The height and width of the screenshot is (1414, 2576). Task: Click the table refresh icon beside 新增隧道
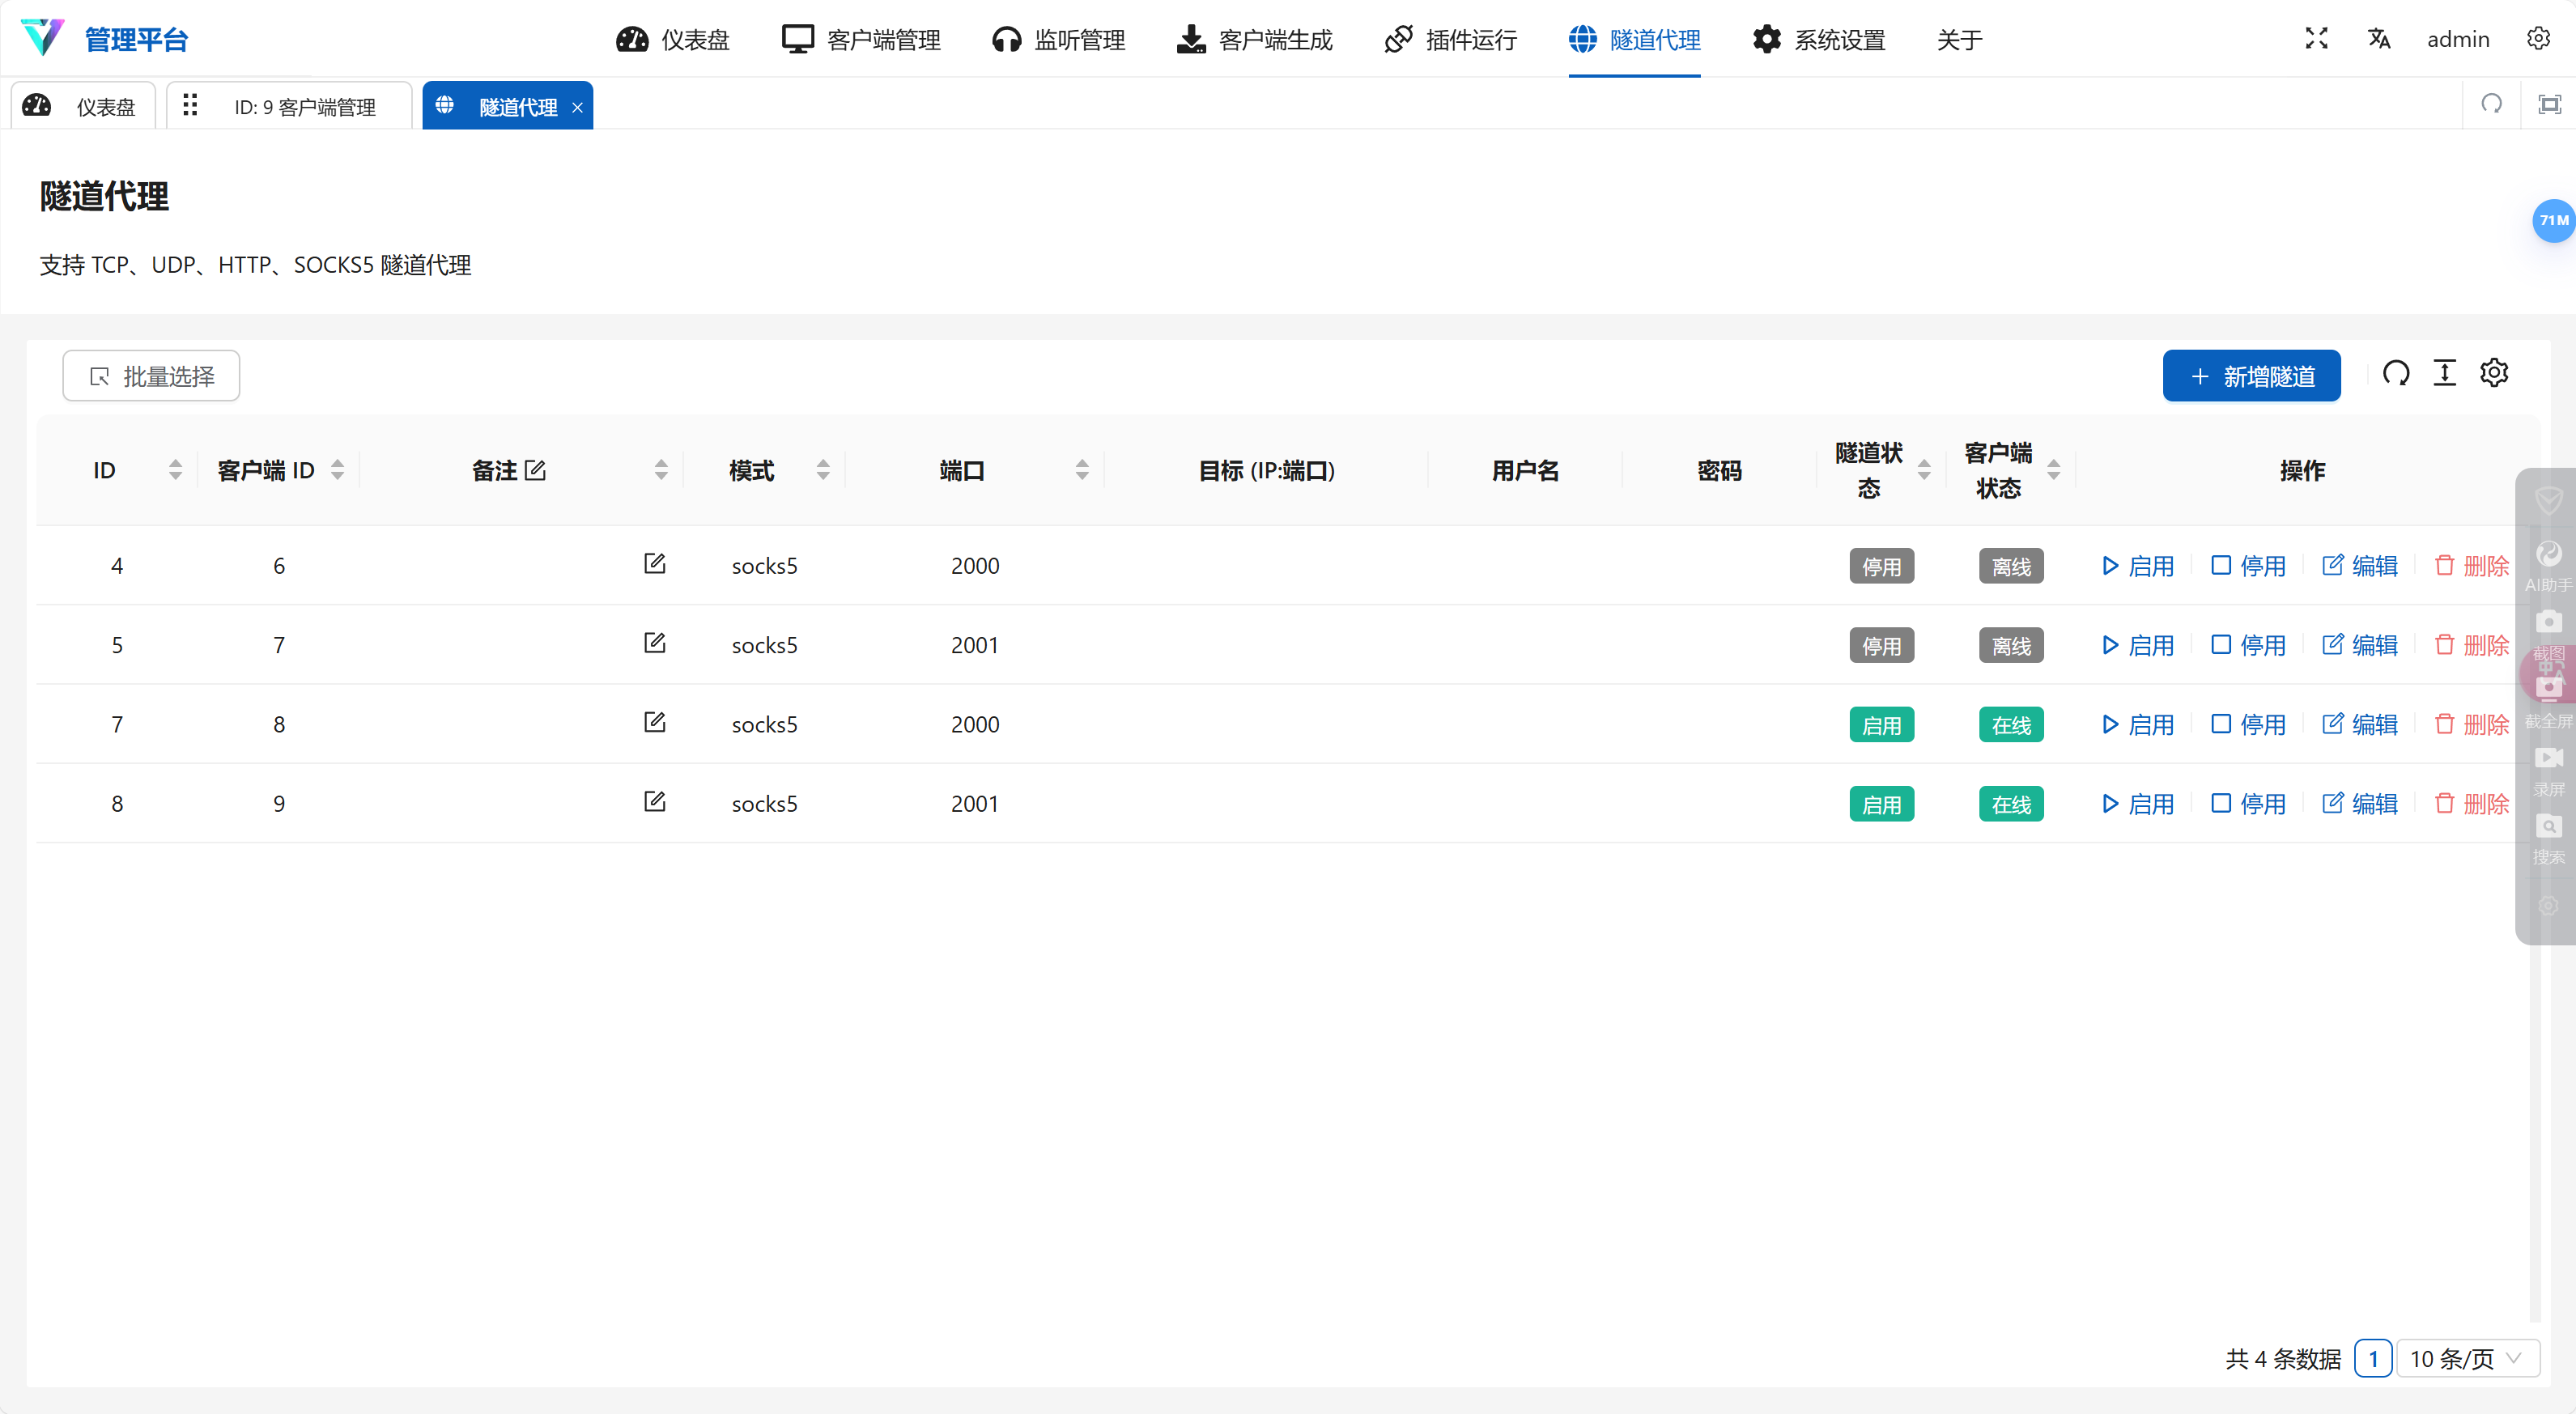2396,374
